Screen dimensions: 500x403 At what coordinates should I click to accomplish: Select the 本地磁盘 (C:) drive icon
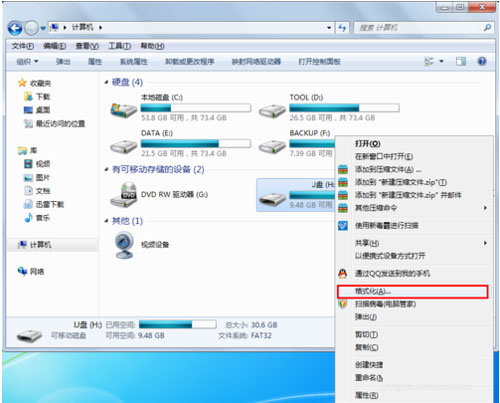[124, 110]
